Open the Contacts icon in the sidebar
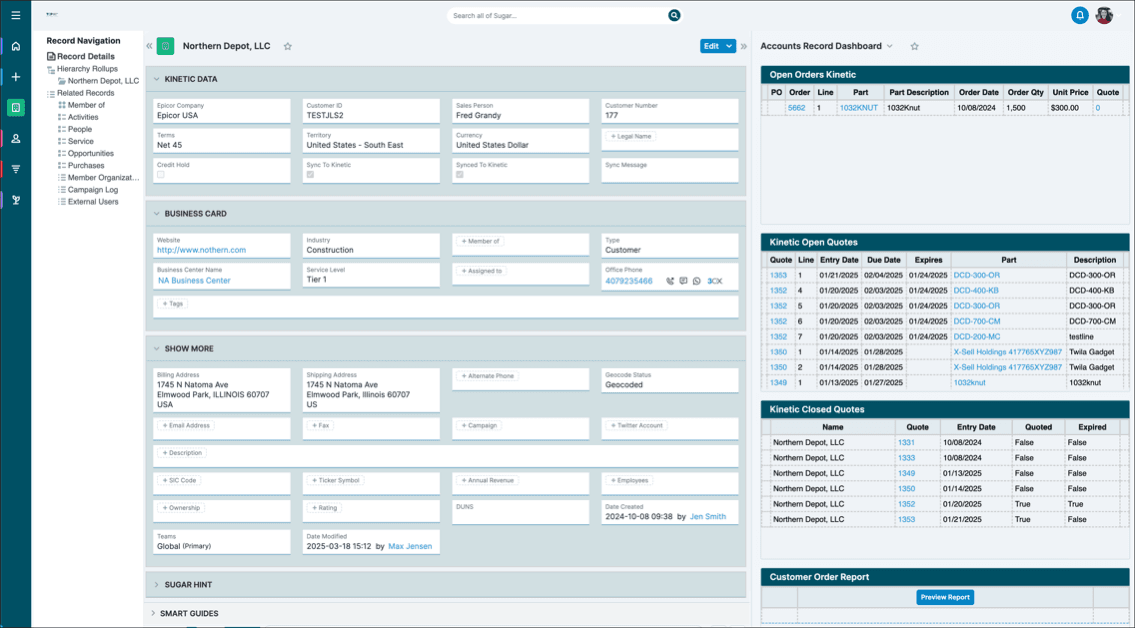Screen dimensions: 1135x628 pyautogui.click(x=16, y=138)
